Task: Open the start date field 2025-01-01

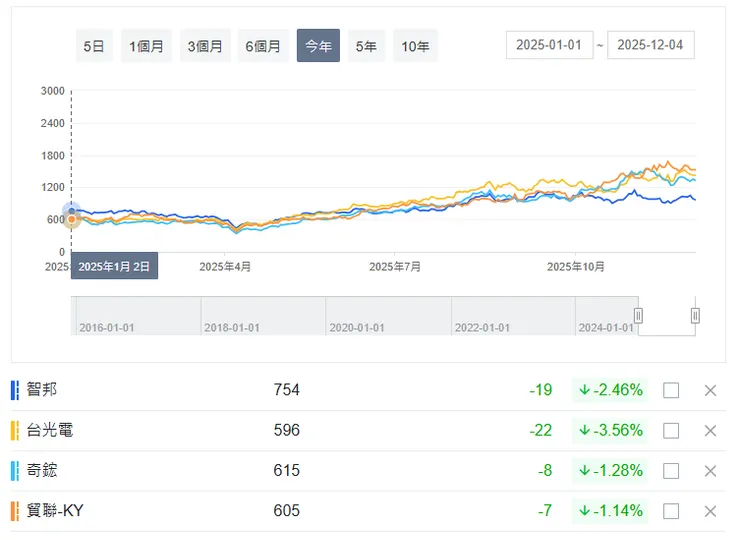Action: pyautogui.click(x=550, y=46)
